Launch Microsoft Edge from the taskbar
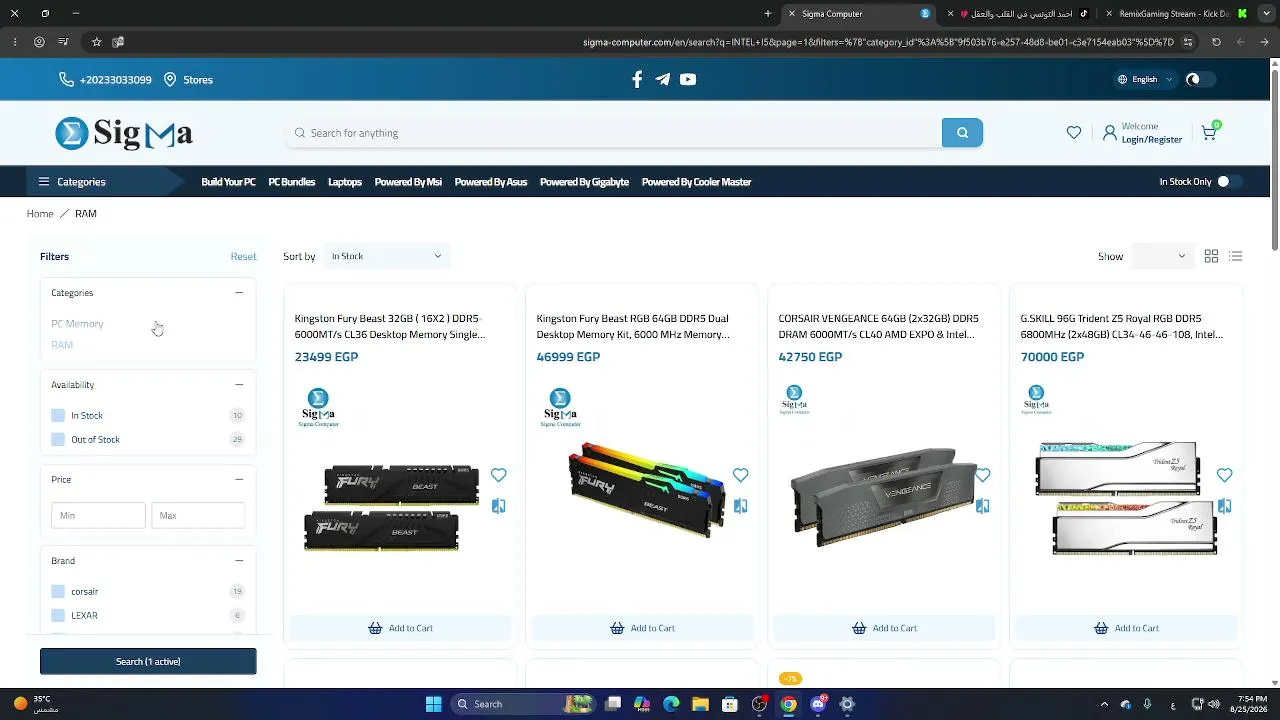 [671, 704]
